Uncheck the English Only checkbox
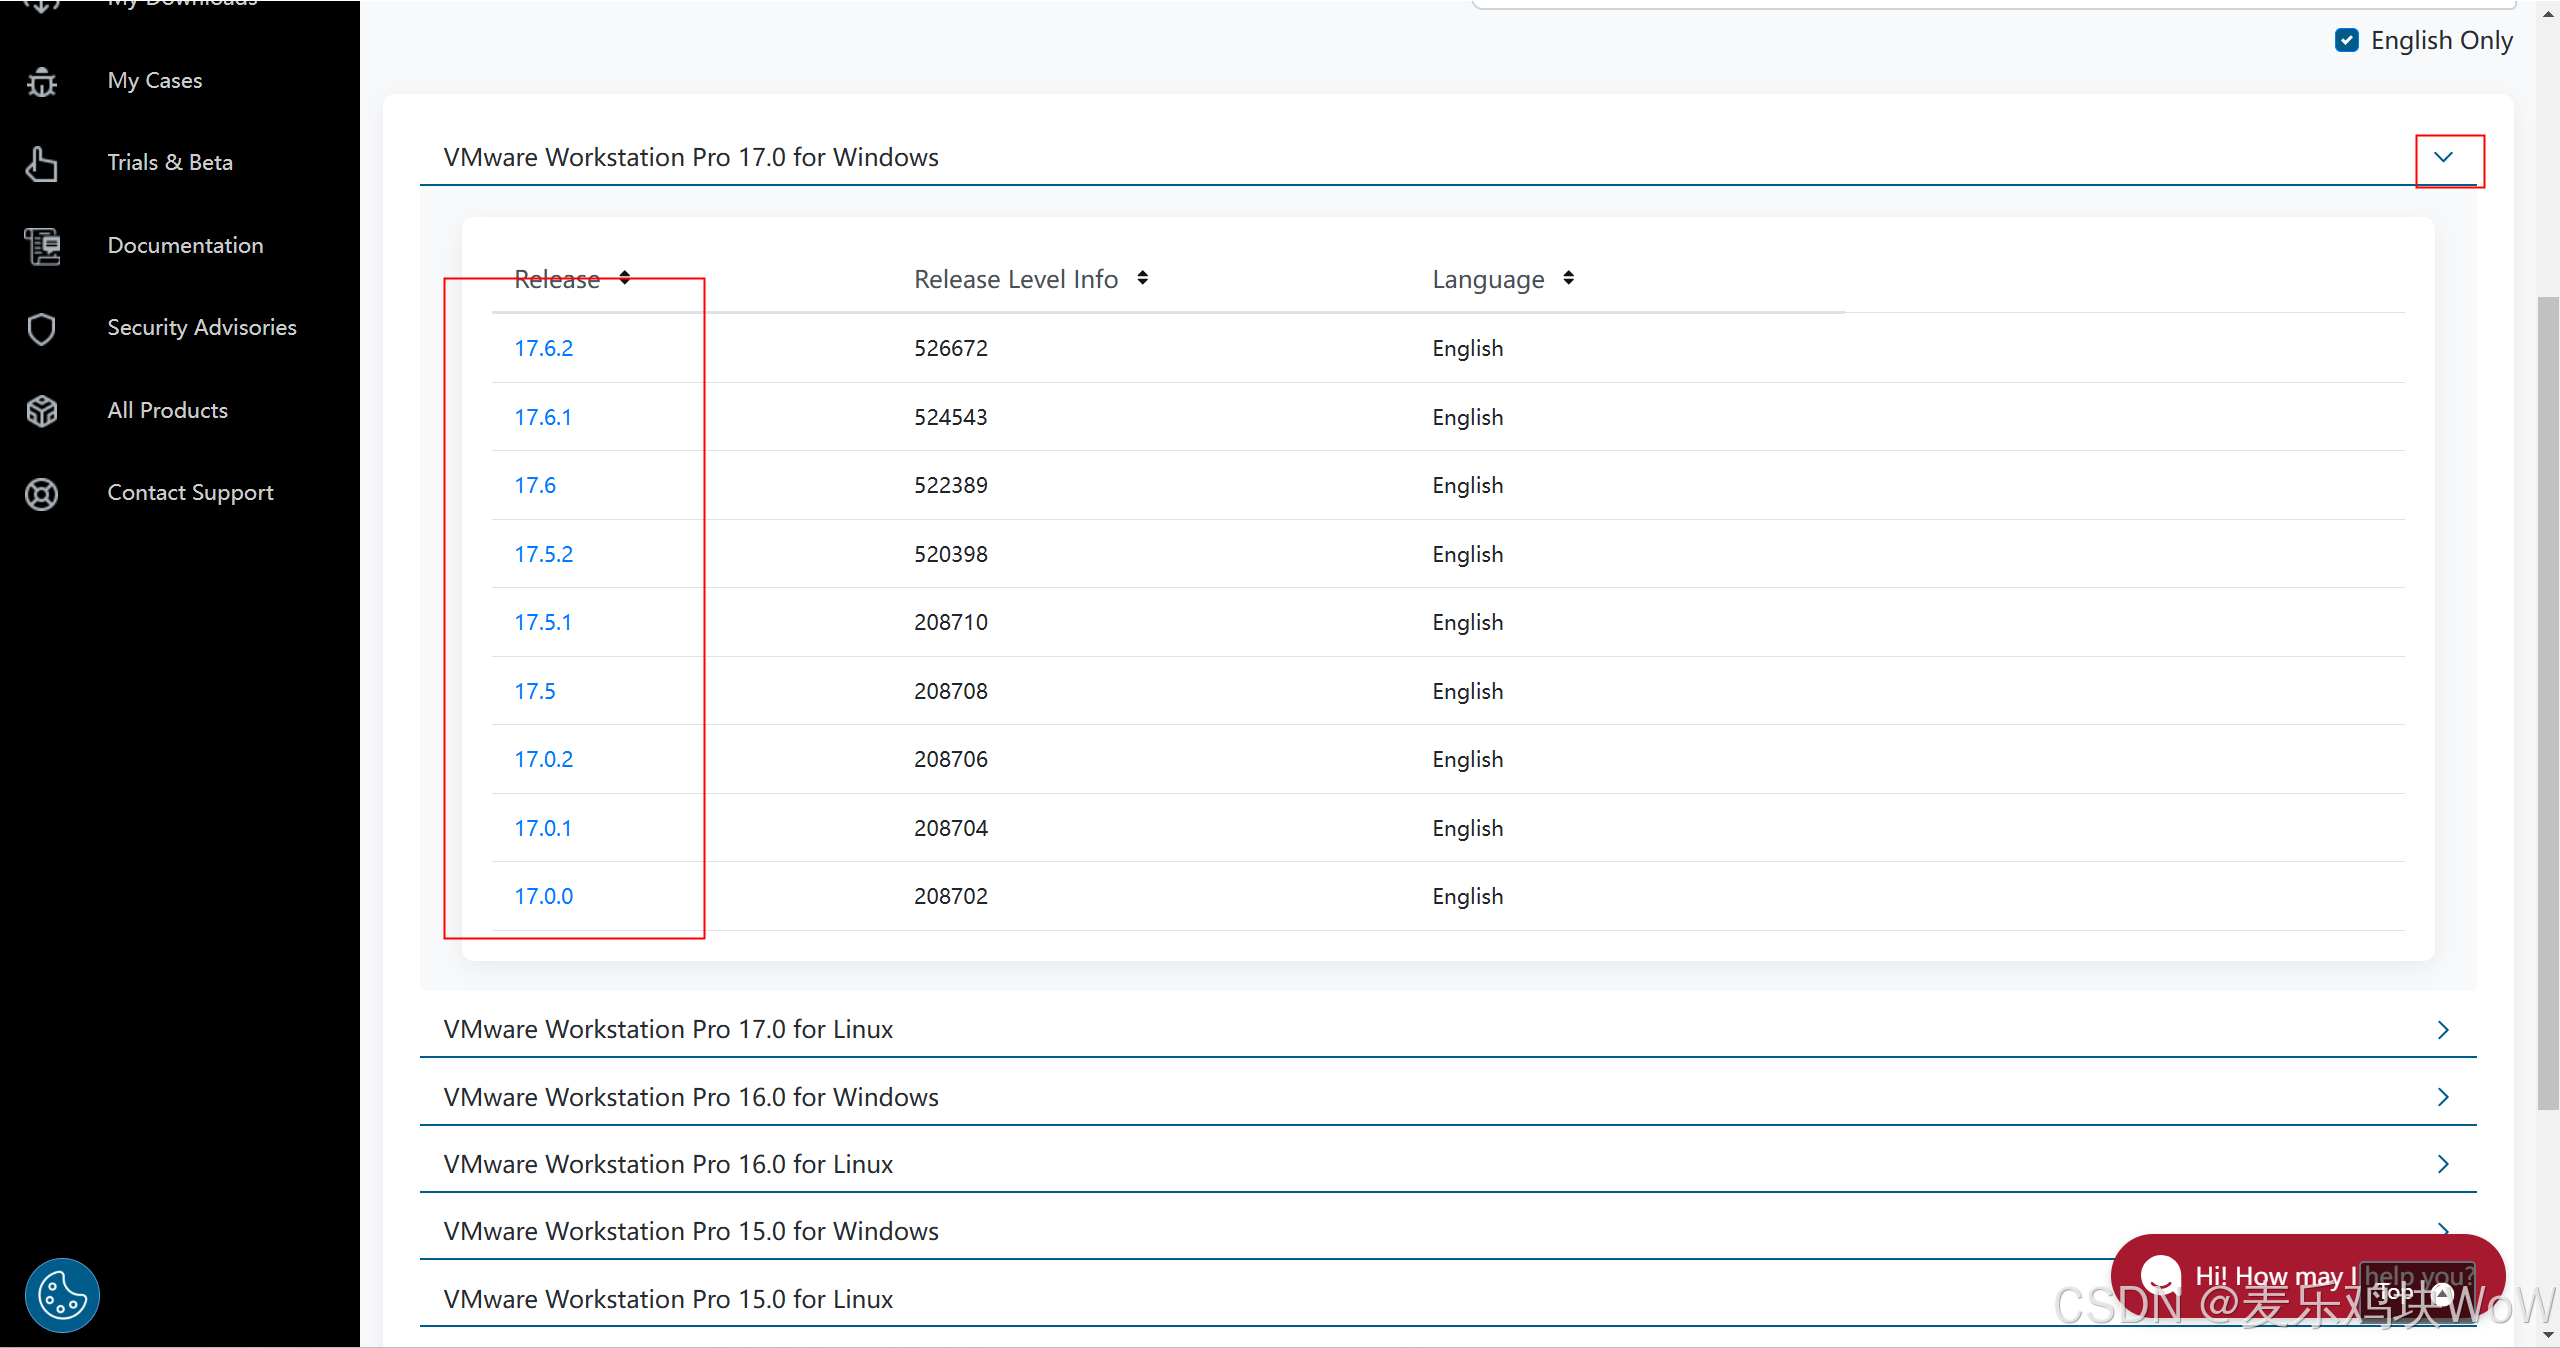 pyautogui.click(x=2347, y=40)
